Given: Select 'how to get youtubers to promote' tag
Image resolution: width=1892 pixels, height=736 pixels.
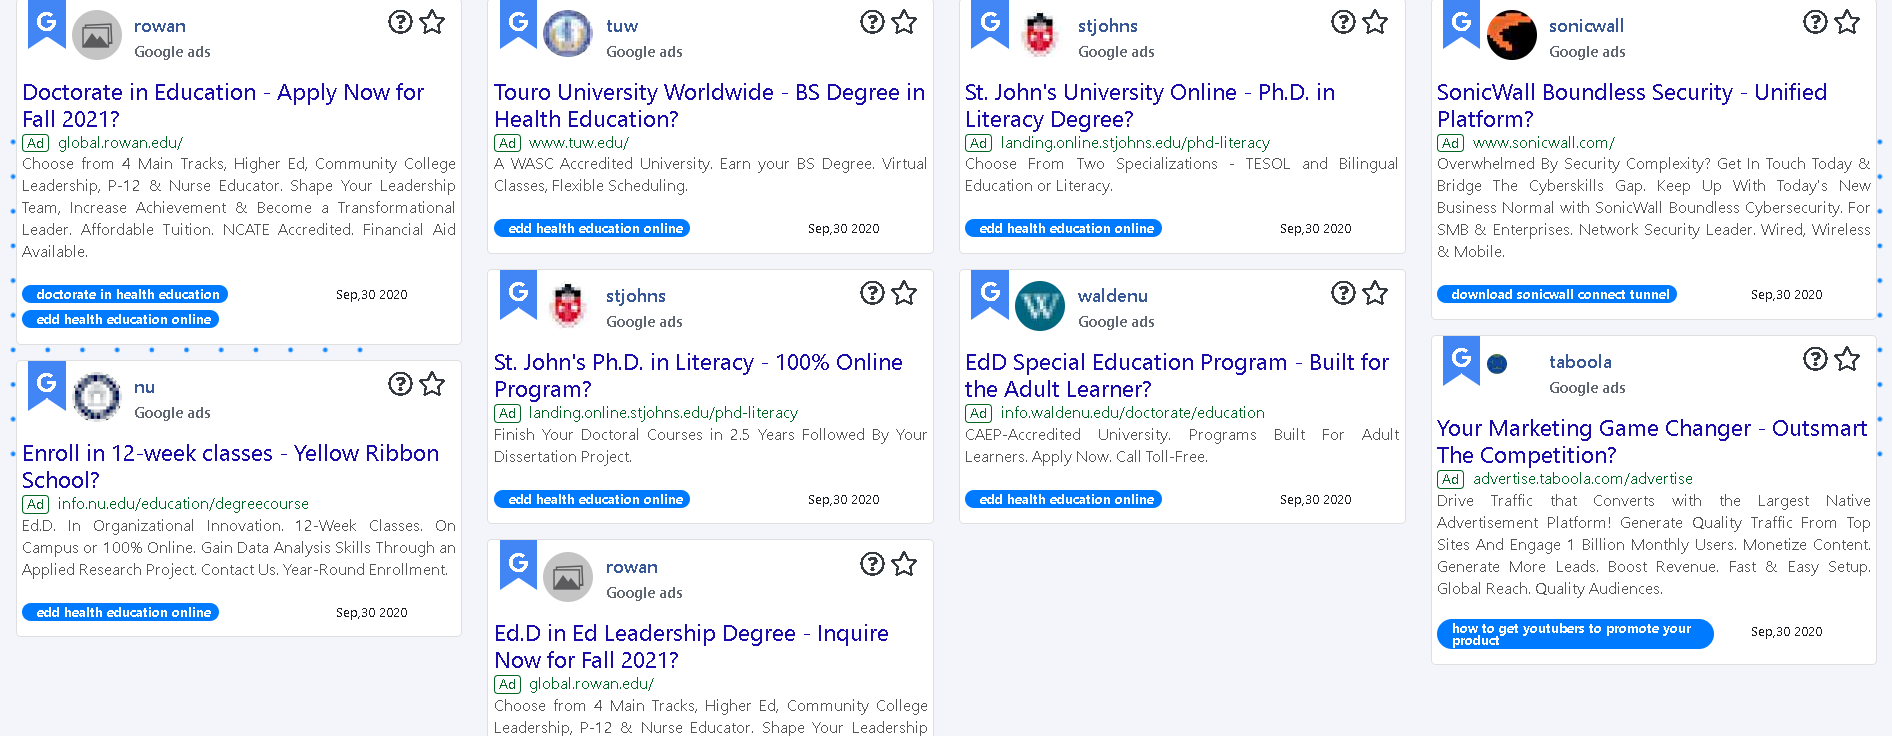Looking at the screenshot, I should pos(1574,634).
